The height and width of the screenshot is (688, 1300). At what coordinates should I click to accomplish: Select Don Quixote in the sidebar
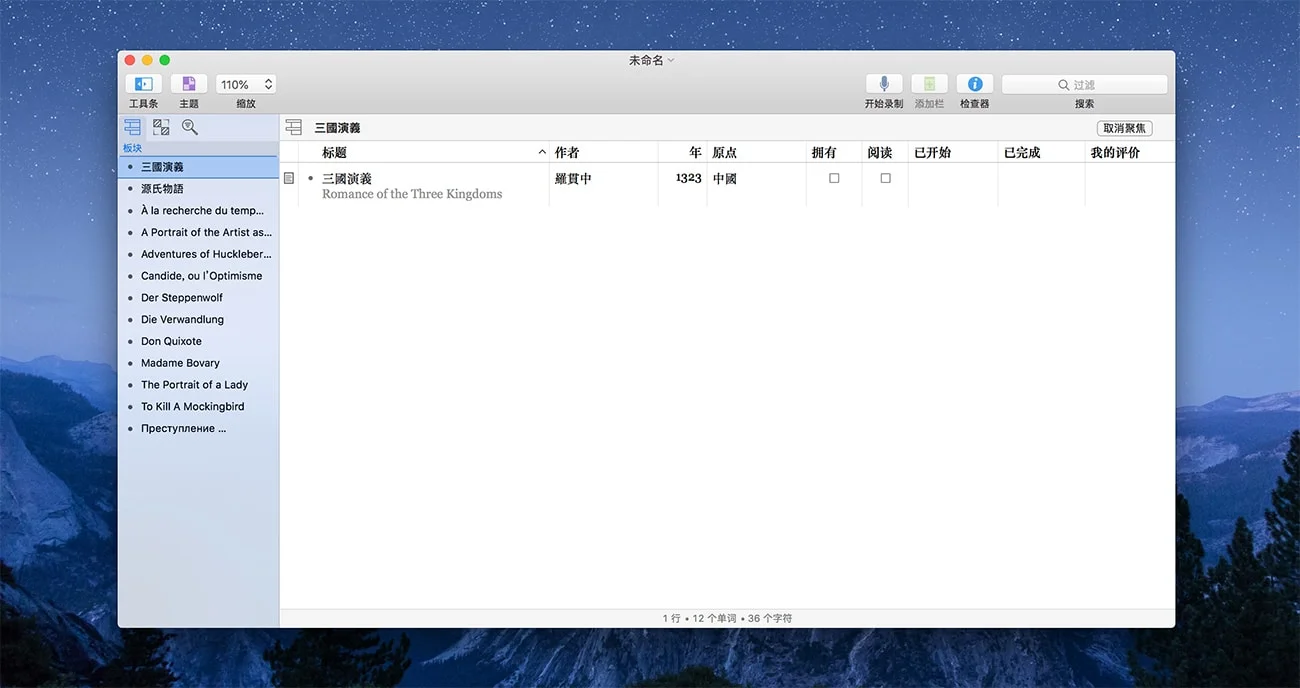pos(171,341)
